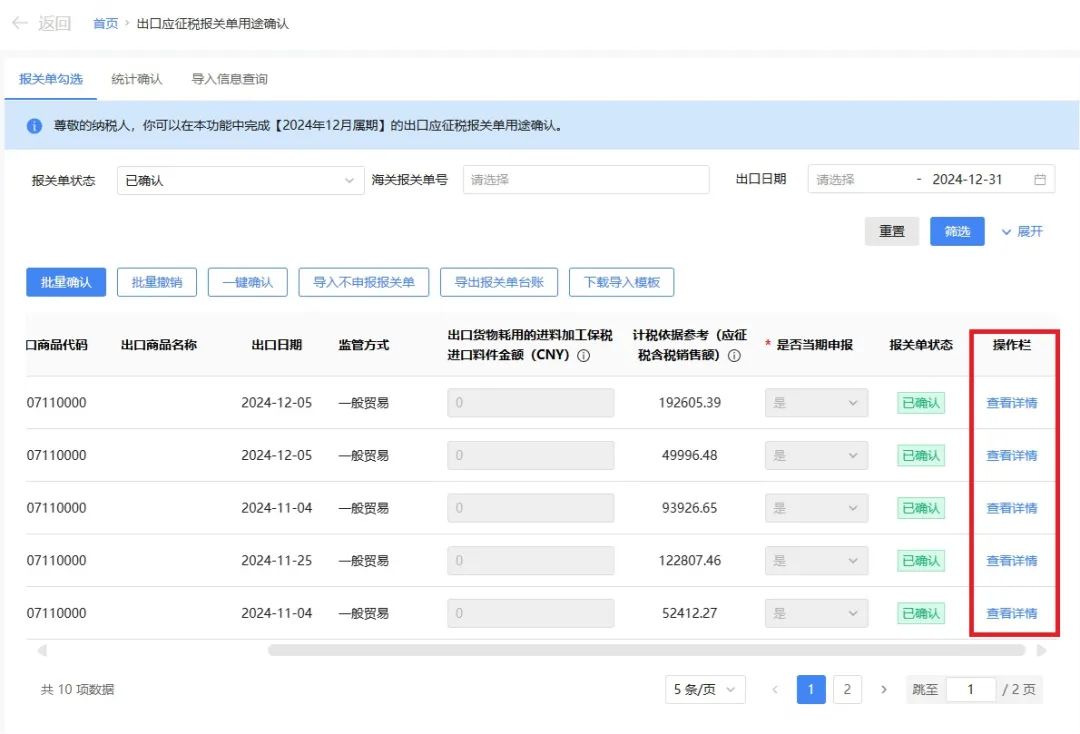Open the 5条/页 page size dropdown
Image resolution: width=1080 pixels, height=734 pixels.
tap(705, 689)
